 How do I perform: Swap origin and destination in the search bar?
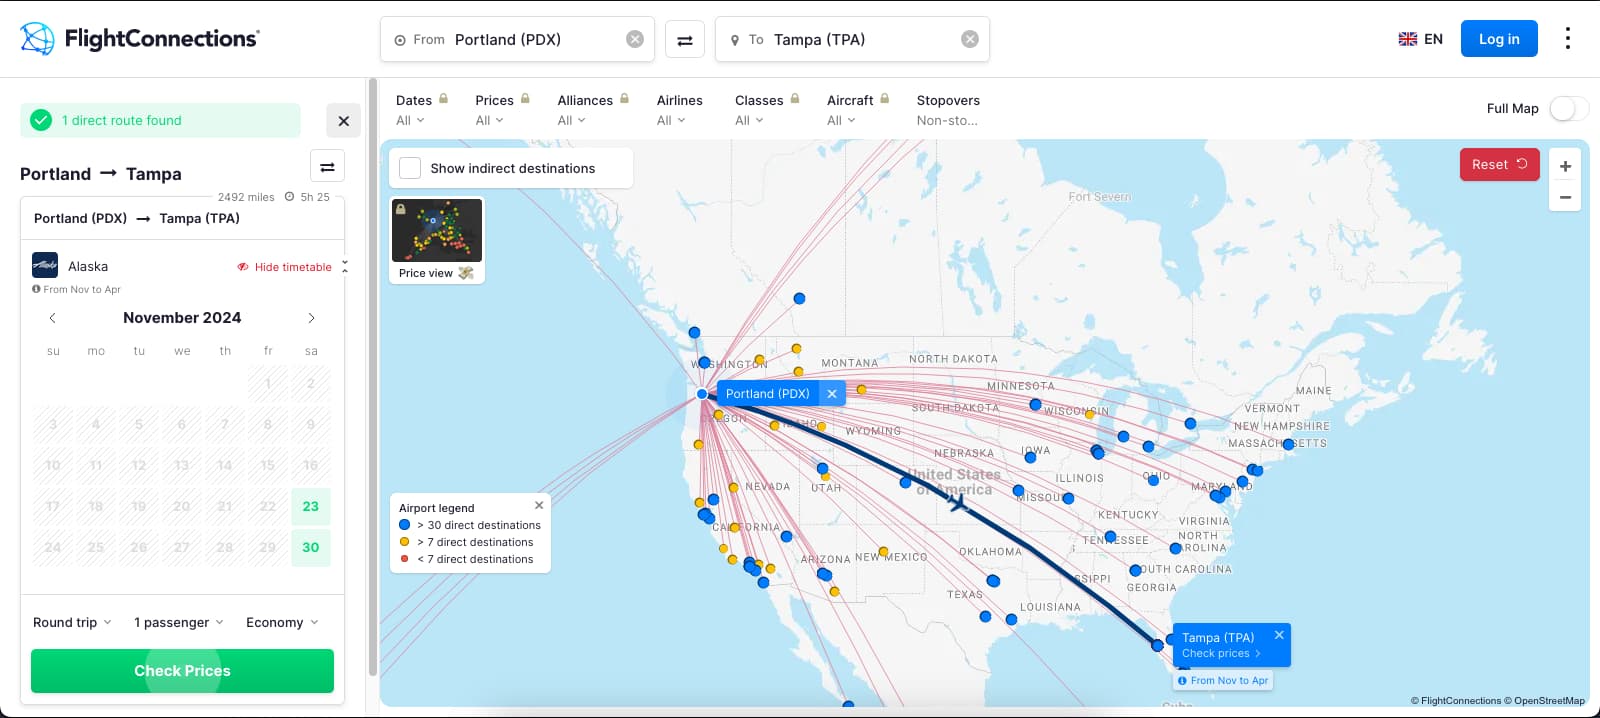click(685, 40)
